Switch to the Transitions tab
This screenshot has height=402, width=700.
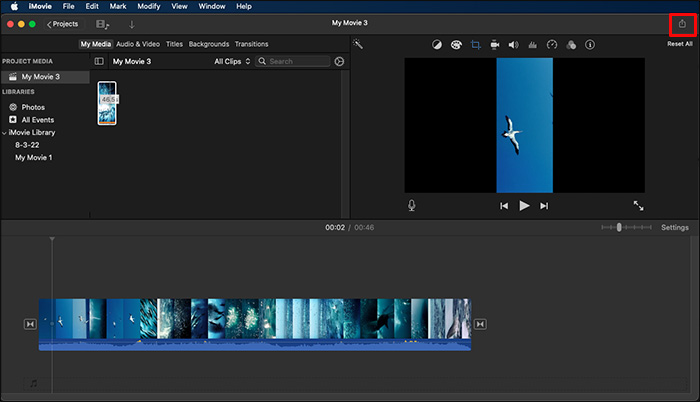(x=251, y=44)
